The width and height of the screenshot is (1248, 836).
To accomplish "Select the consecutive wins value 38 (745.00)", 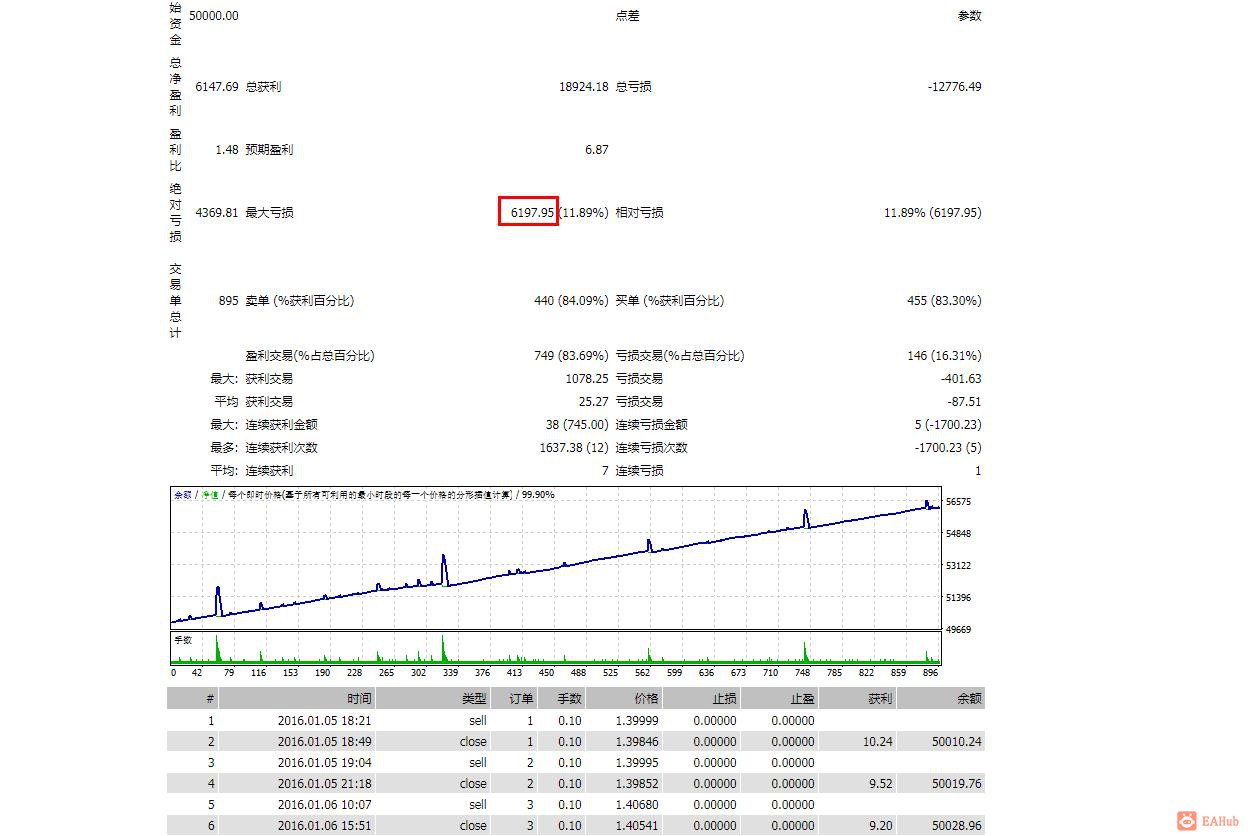I will [577, 425].
